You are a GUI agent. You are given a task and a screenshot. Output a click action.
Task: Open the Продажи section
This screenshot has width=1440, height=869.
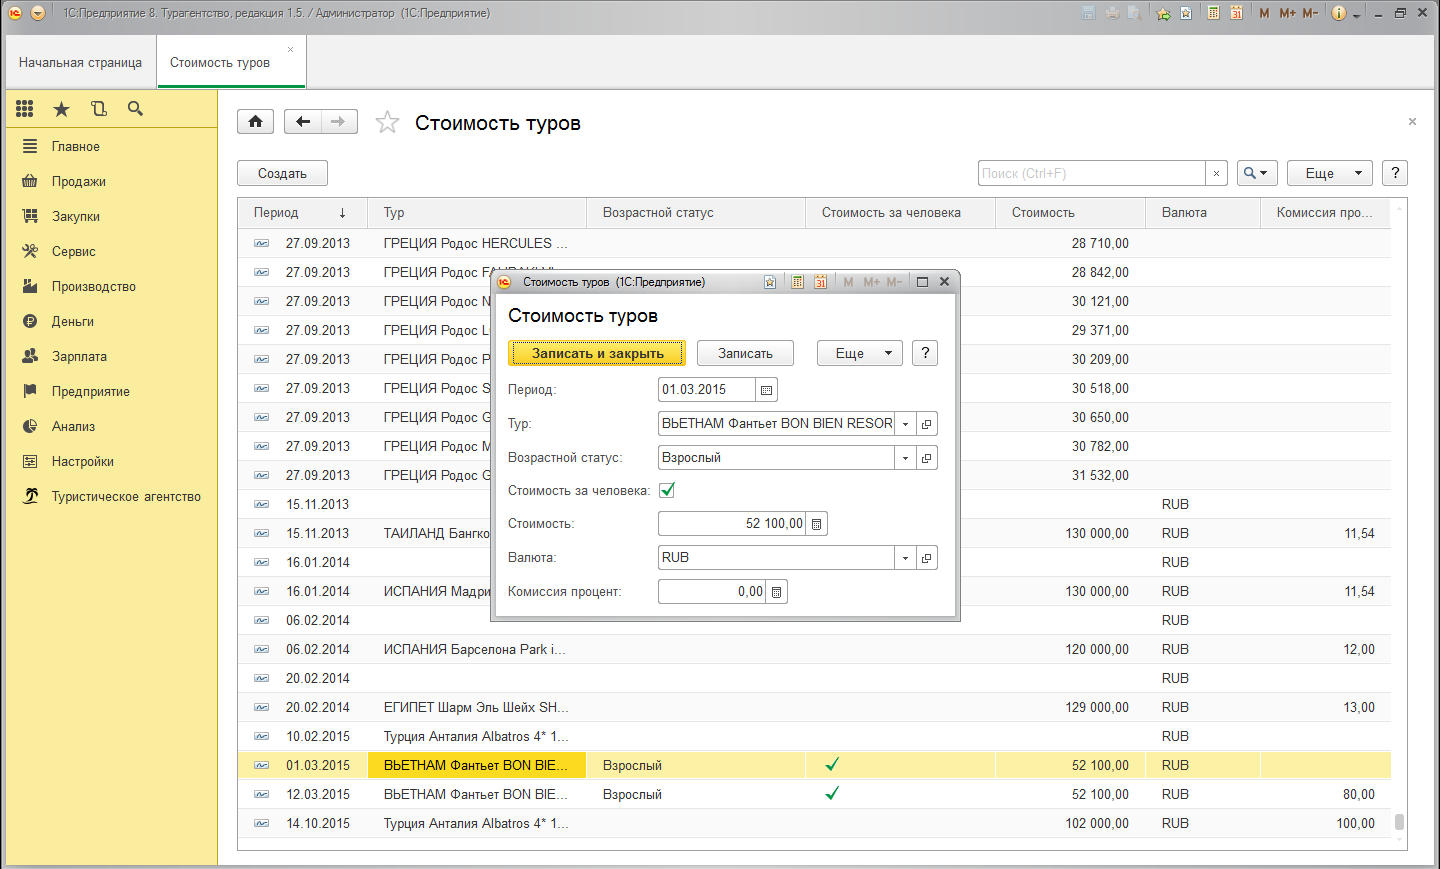(x=79, y=181)
